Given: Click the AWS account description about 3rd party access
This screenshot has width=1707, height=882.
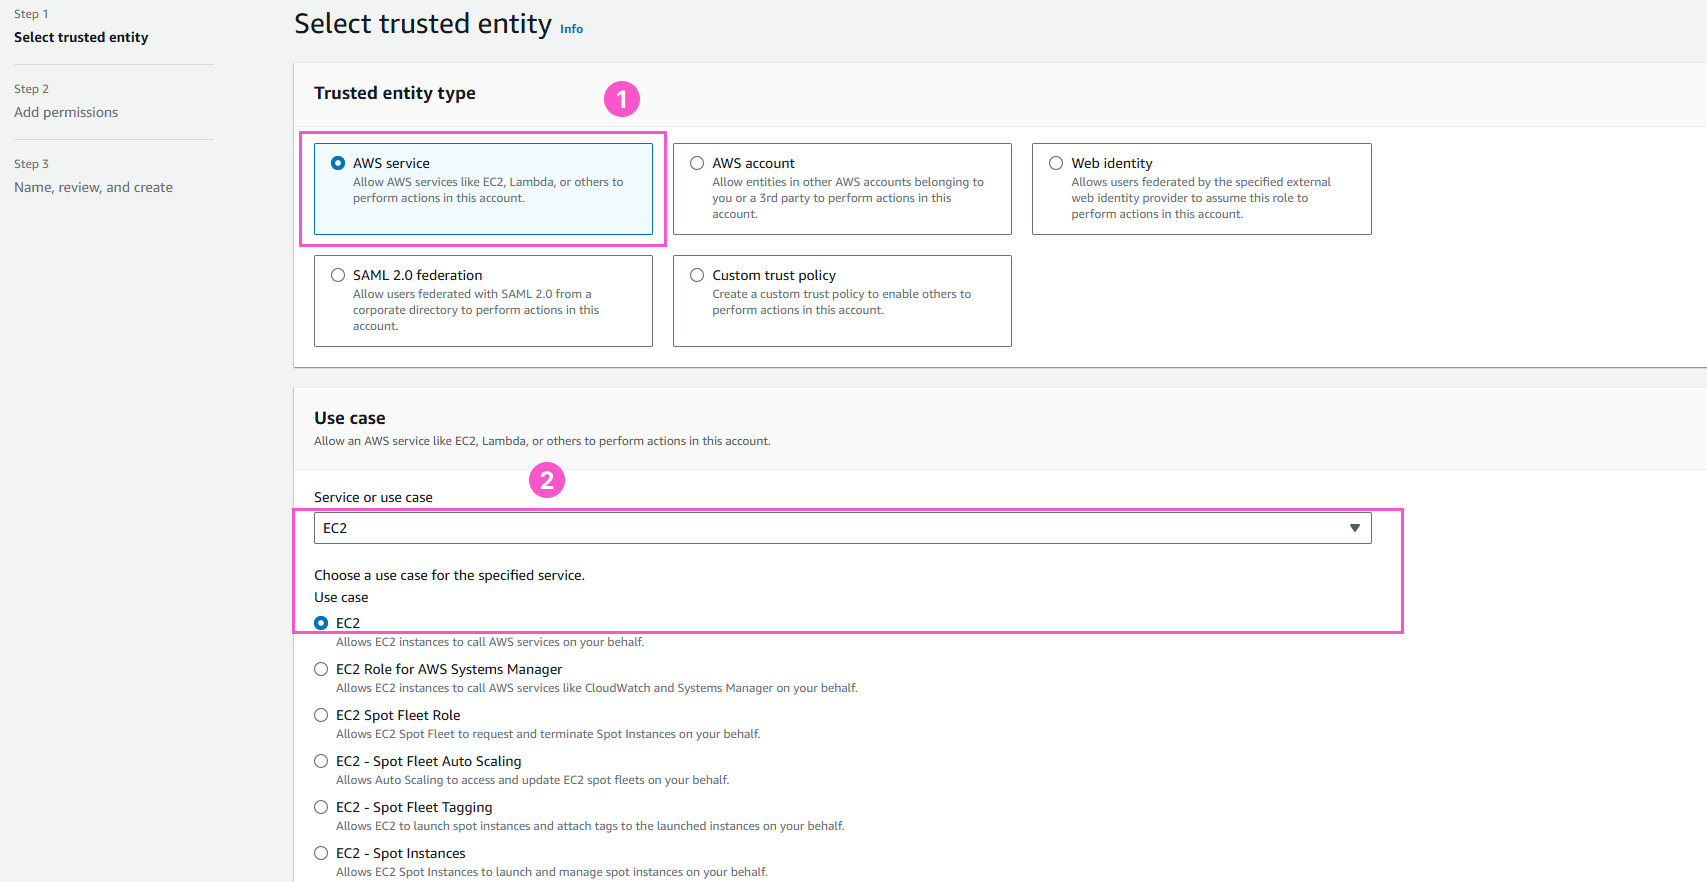Looking at the screenshot, I should 847,198.
